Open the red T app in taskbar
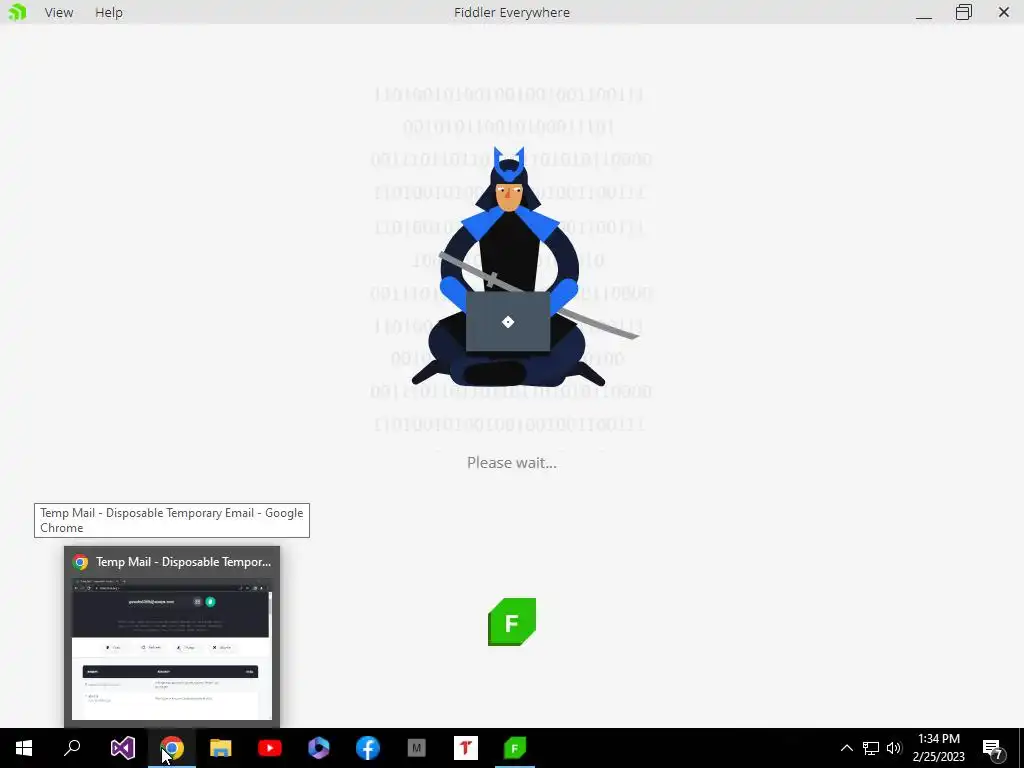 (x=466, y=748)
